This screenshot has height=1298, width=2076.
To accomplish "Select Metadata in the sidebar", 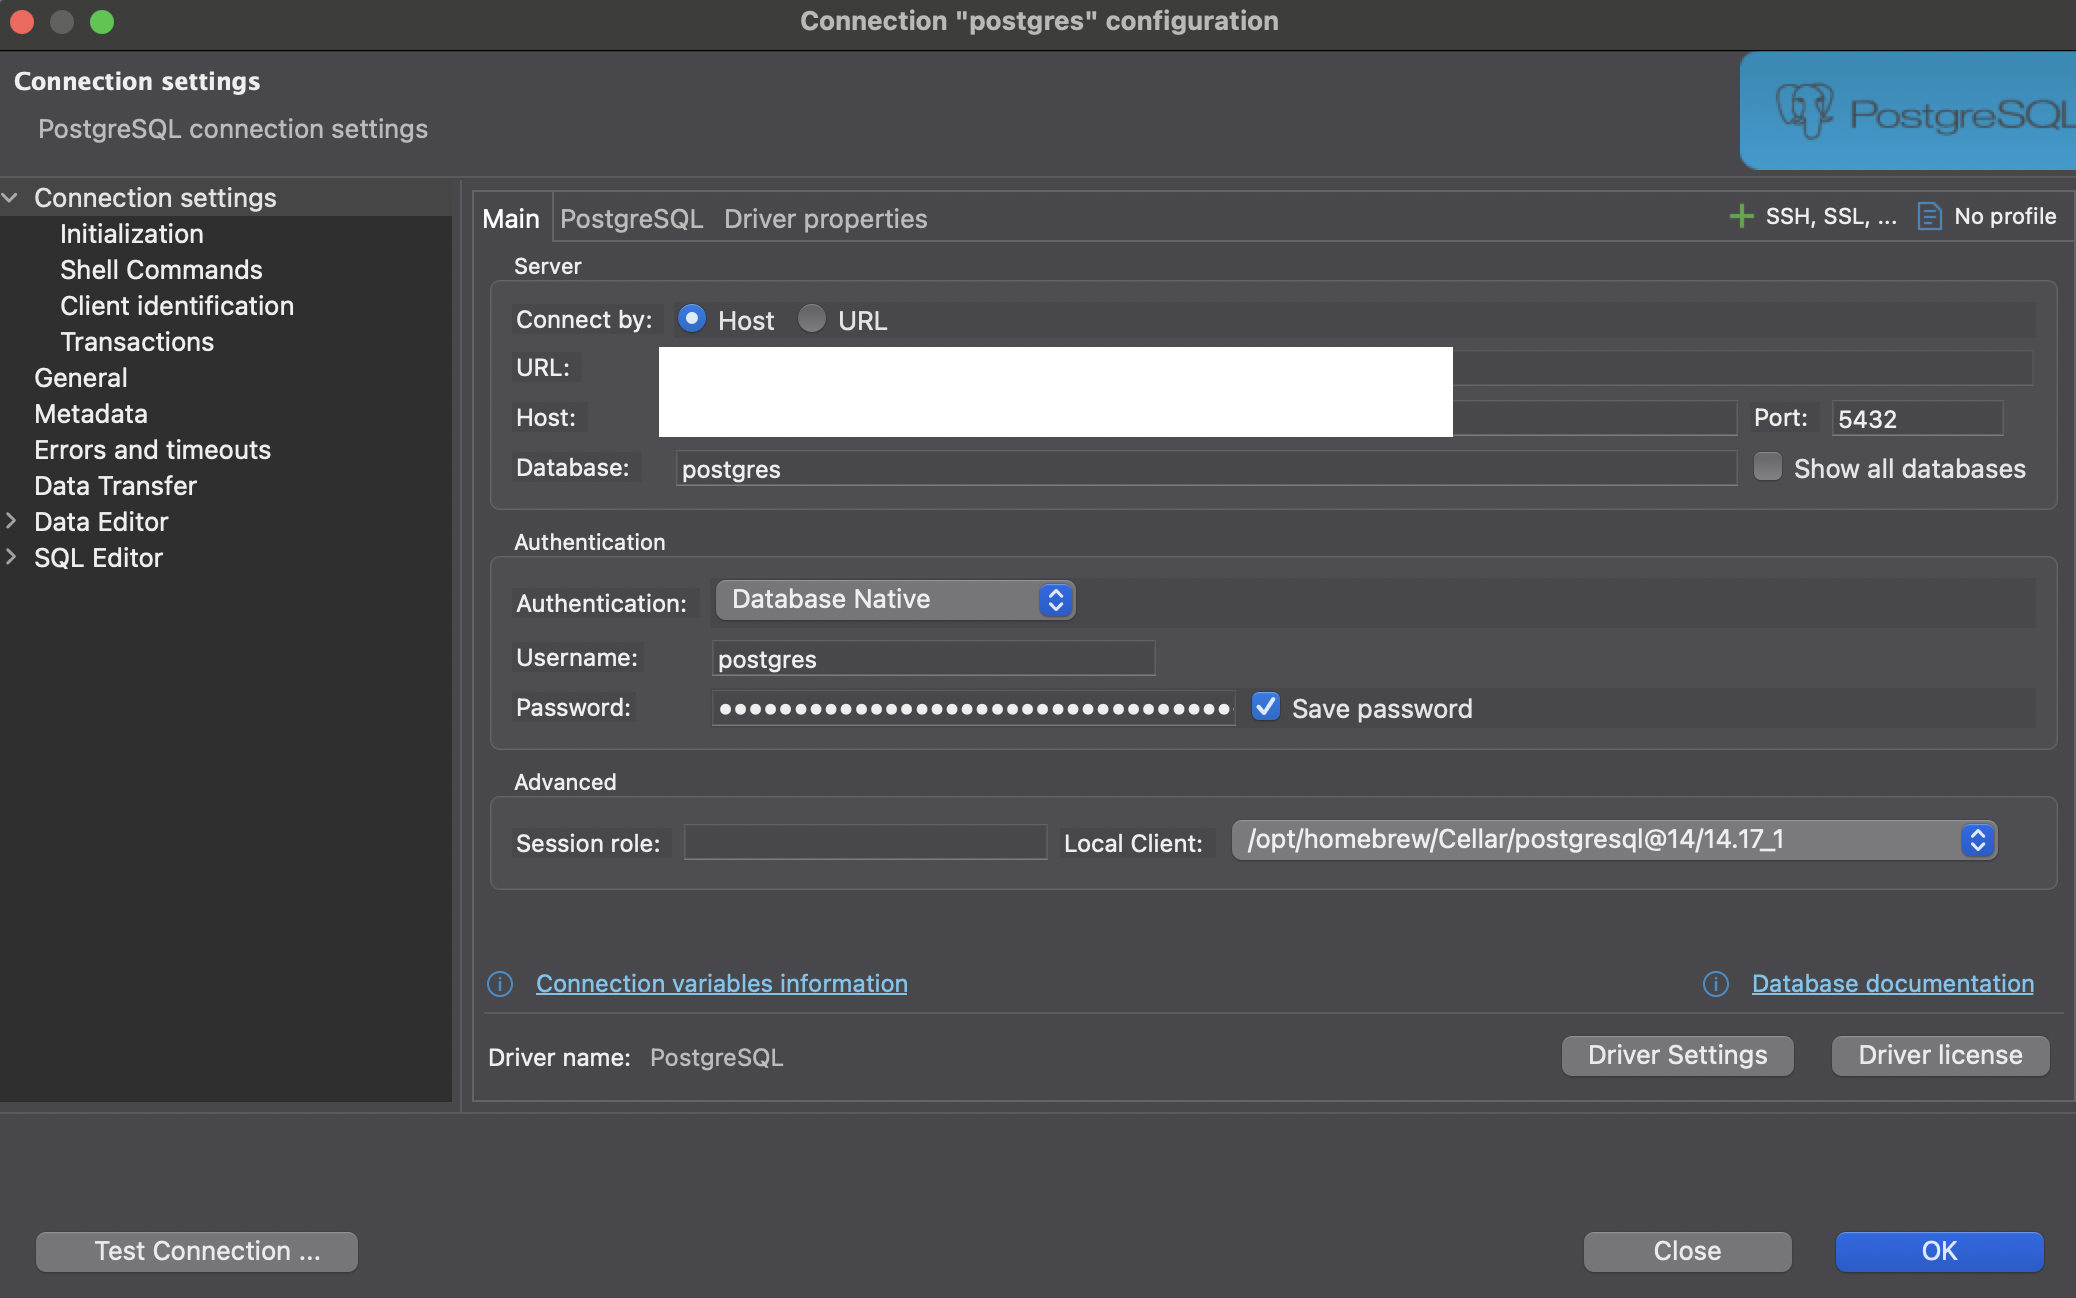I will pyautogui.click(x=91, y=414).
